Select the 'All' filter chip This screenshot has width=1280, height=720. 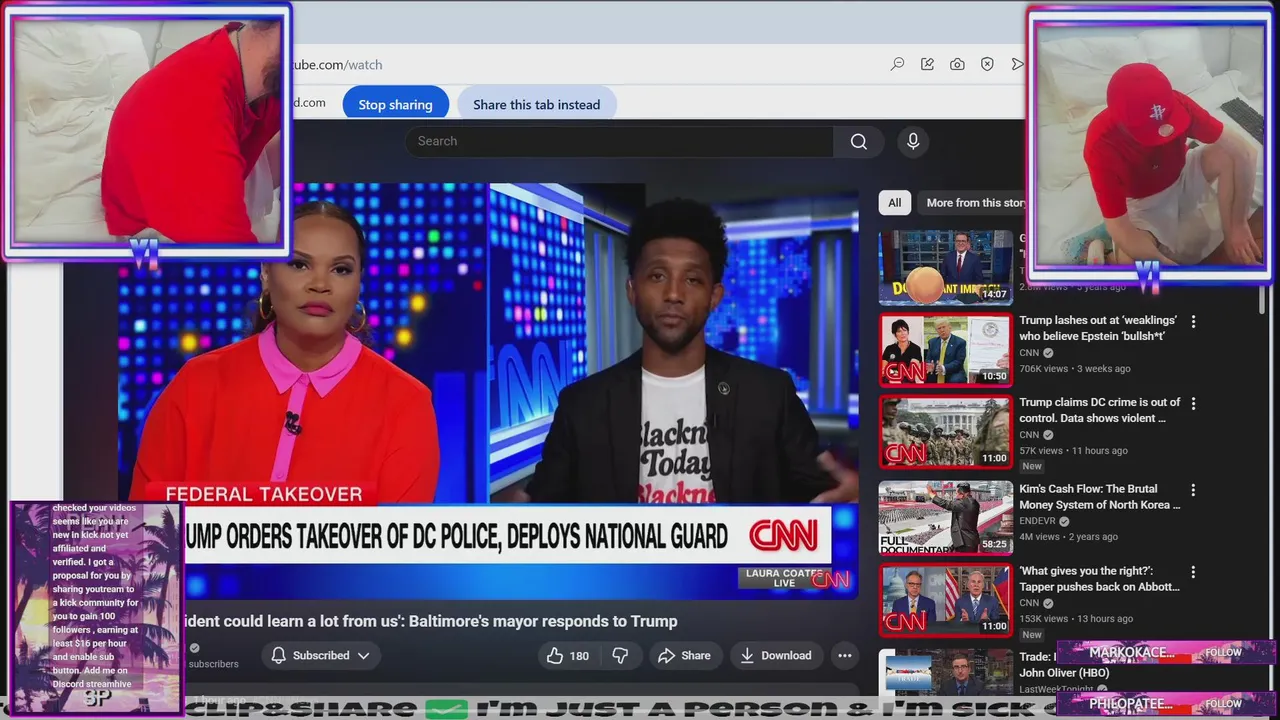pyautogui.click(x=894, y=203)
